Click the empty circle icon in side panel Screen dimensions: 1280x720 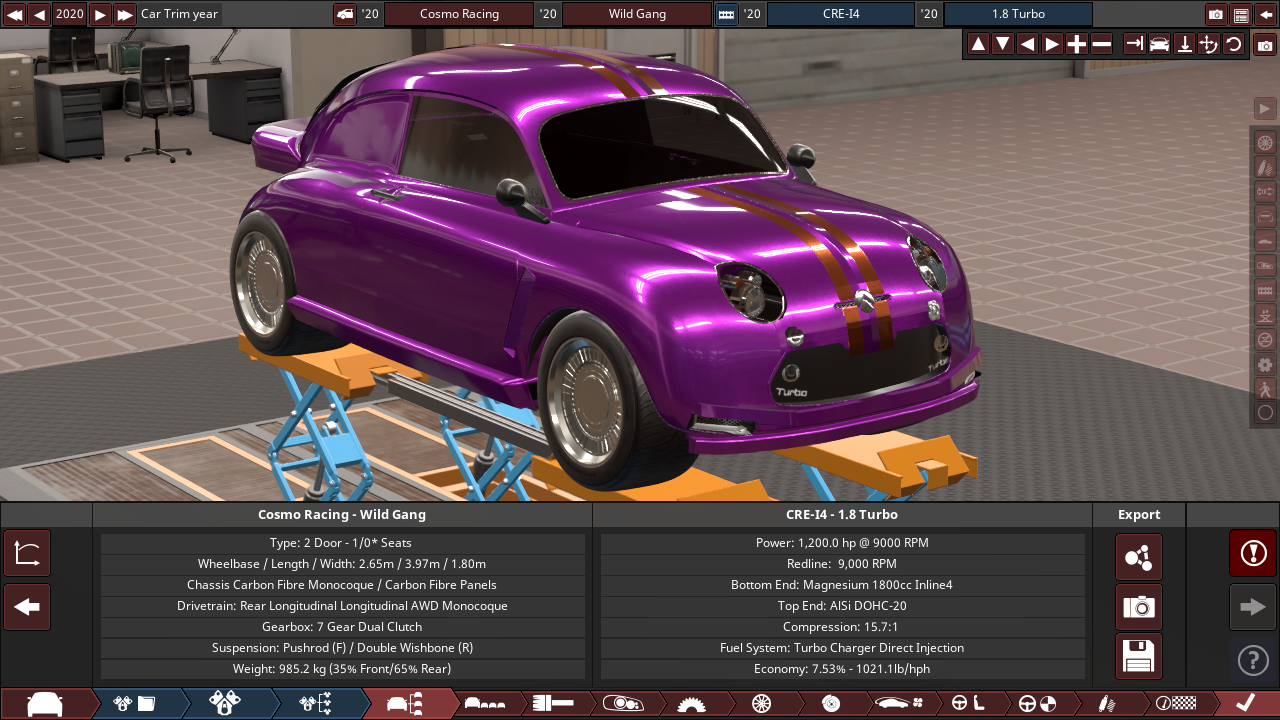[x=1265, y=412]
